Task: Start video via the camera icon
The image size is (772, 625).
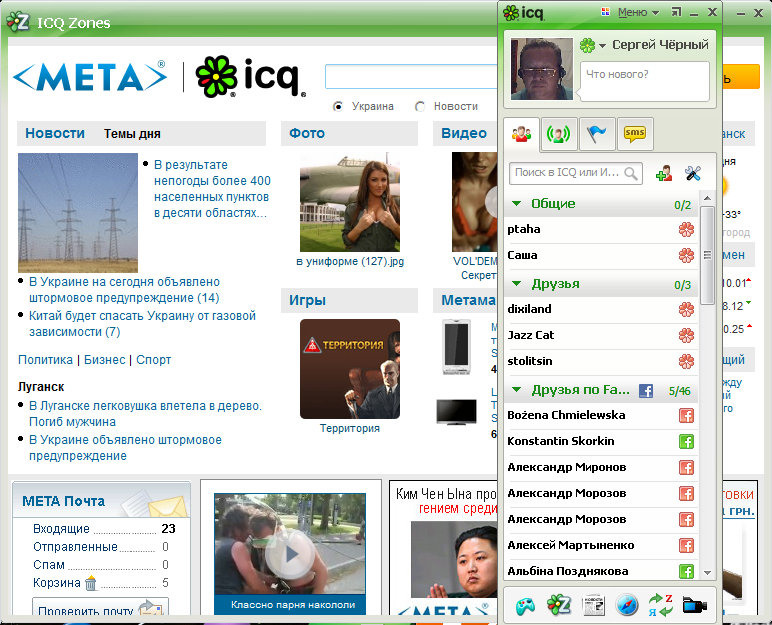Action: point(695,605)
